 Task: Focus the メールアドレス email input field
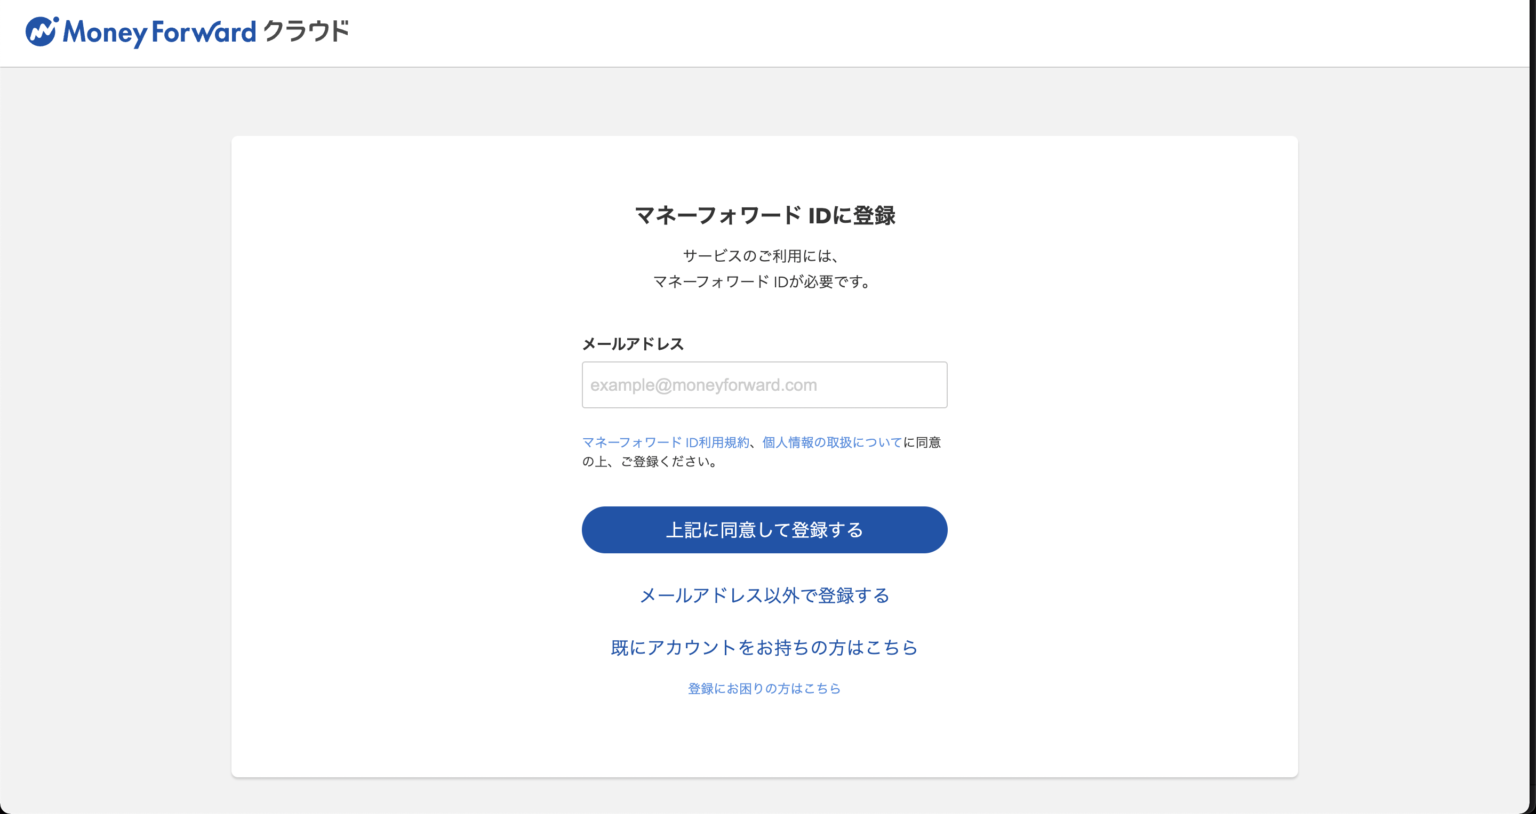[x=764, y=385]
